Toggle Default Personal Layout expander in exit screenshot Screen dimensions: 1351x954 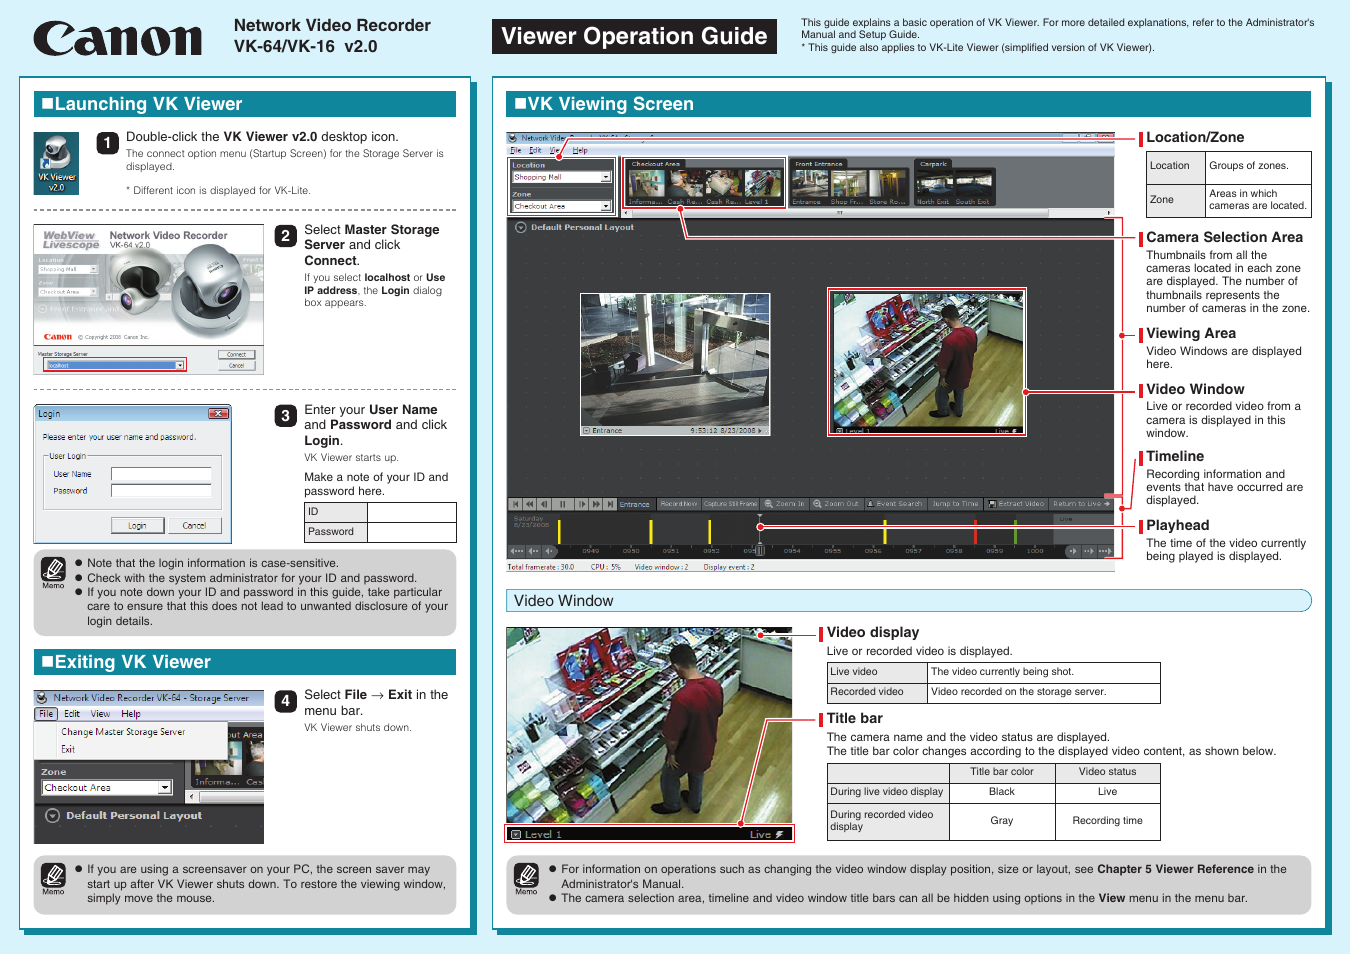click(53, 815)
